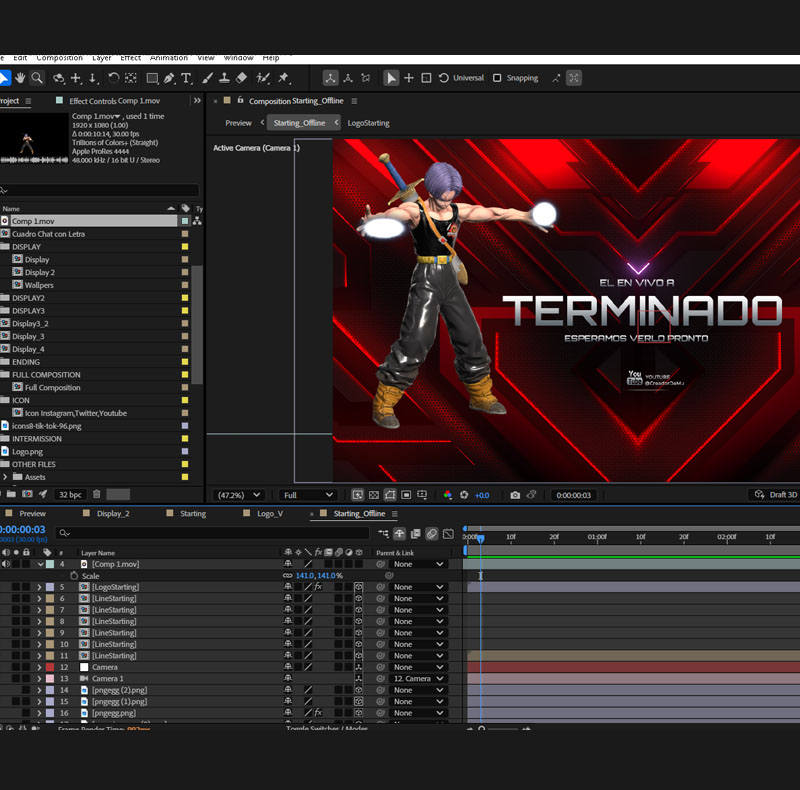The image size is (800, 790).
Task: Select the Clone Stamp tool
Action: click(x=224, y=78)
